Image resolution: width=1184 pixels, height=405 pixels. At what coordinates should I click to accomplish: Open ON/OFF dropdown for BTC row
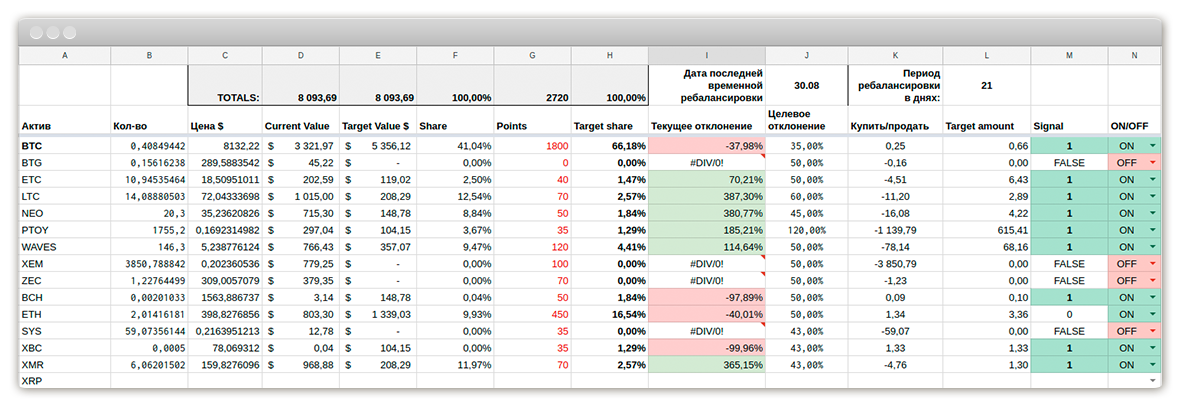1152,146
